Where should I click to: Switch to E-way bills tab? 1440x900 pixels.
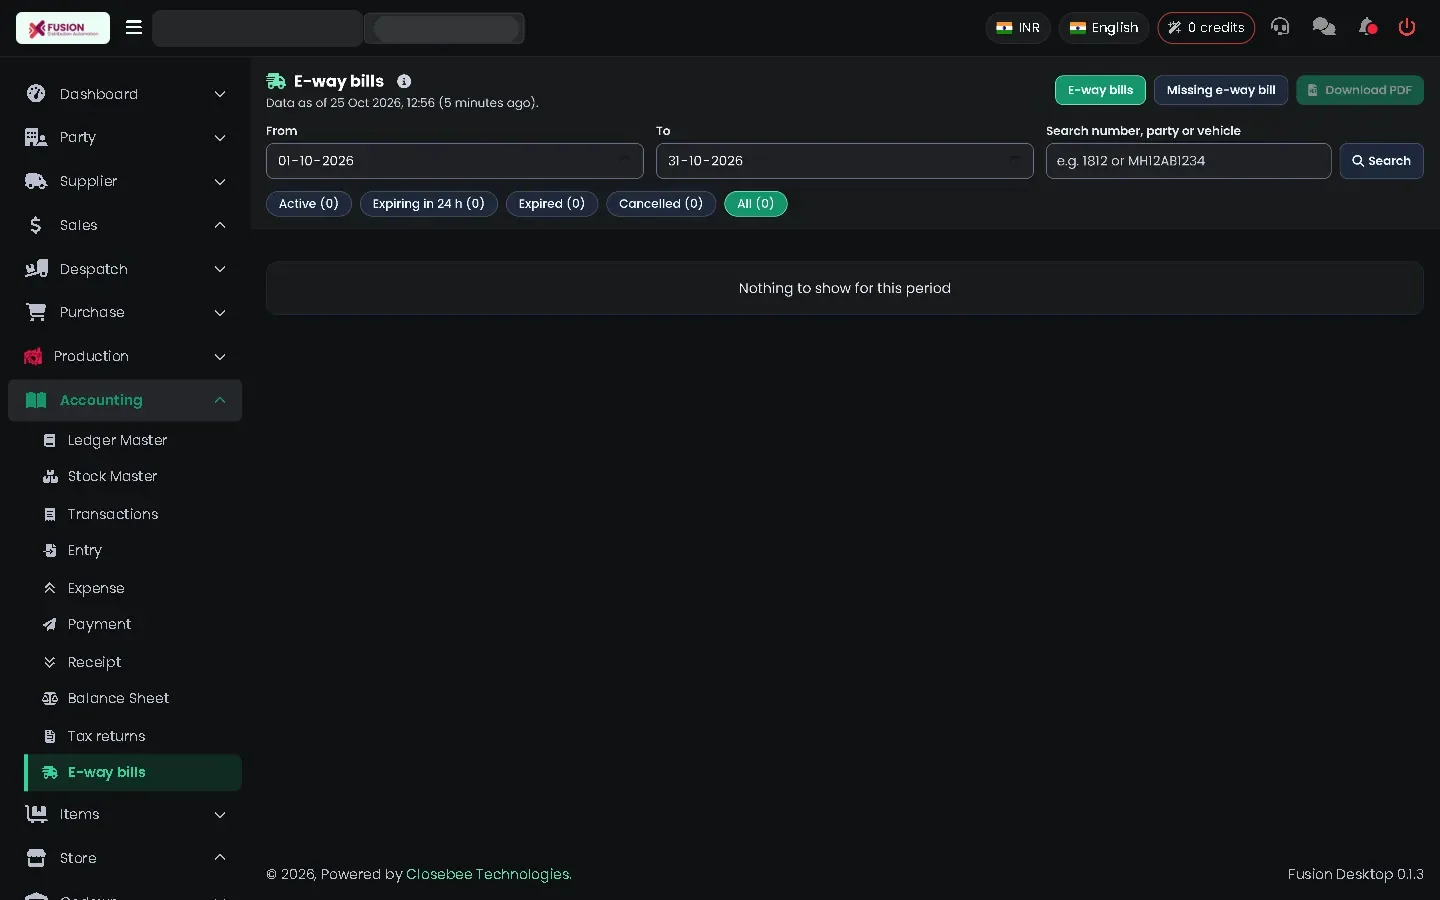[x=1100, y=90]
